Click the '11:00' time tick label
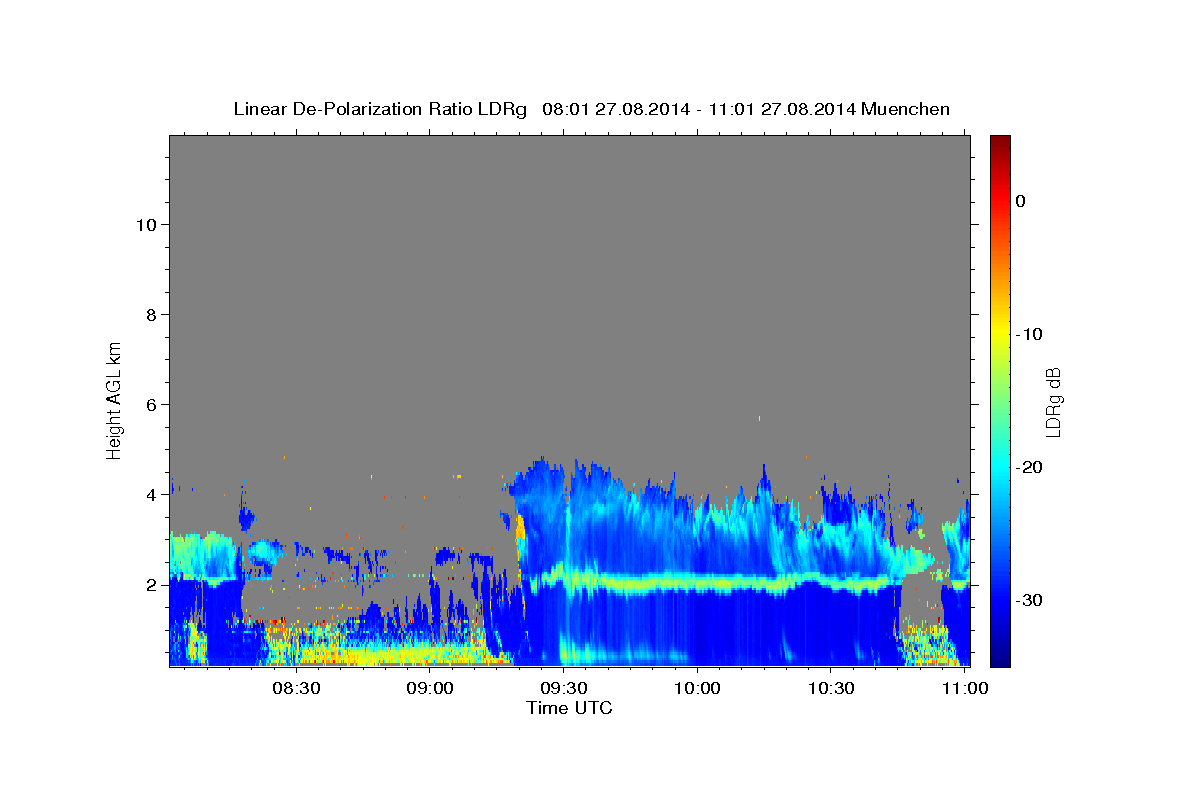 point(964,689)
